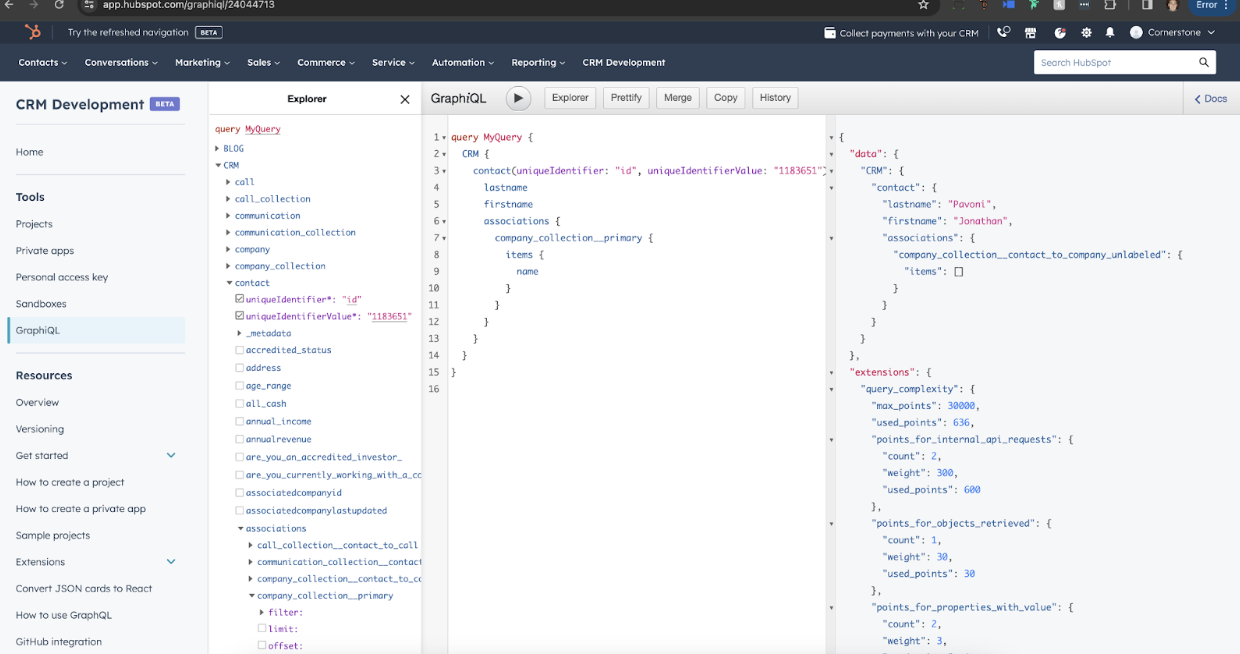This screenshot has height=654, width=1240.
Task: Expand the _metadata node
Action: point(240,333)
